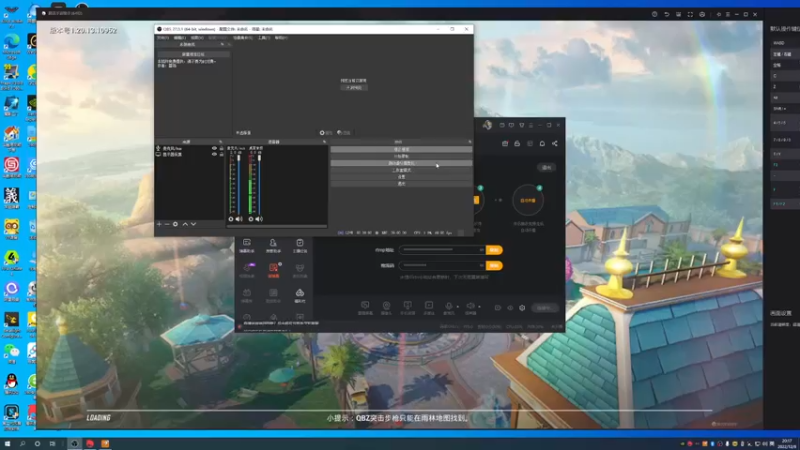
Task: Move the selected OBS source up
Action: [185, 224]
